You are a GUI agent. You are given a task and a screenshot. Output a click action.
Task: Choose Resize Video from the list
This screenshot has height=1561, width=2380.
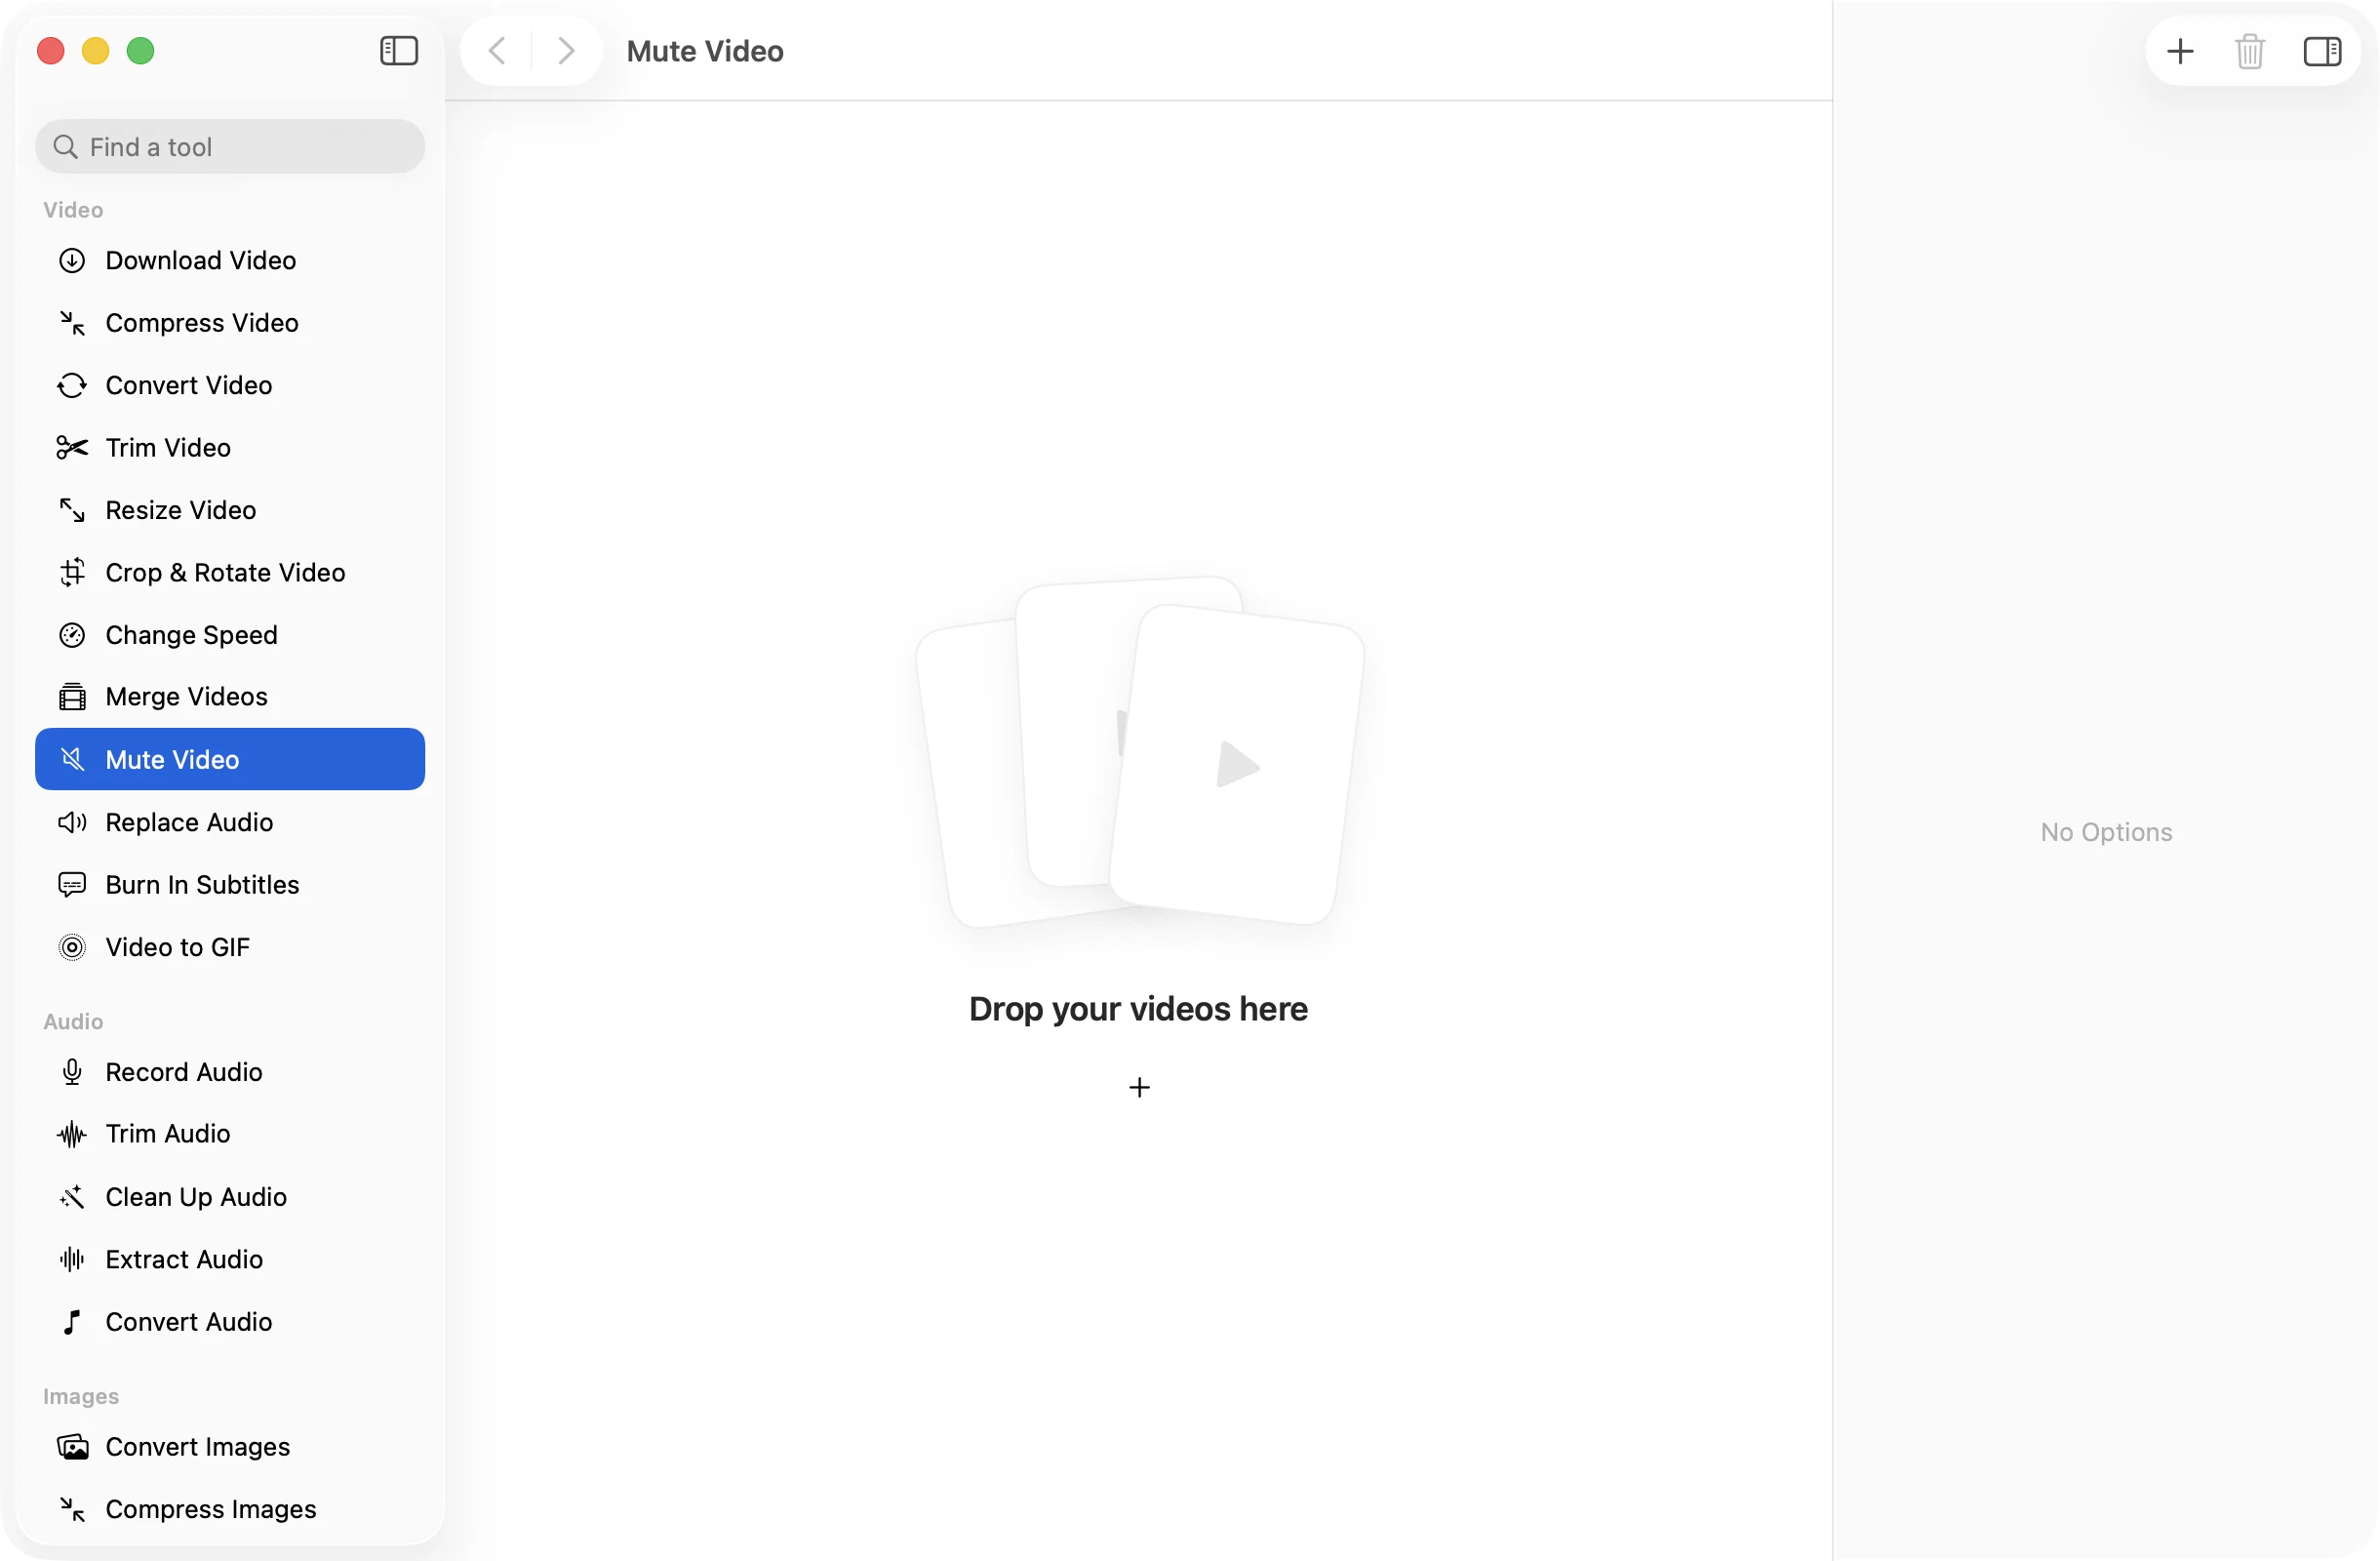tap(230, 510)
